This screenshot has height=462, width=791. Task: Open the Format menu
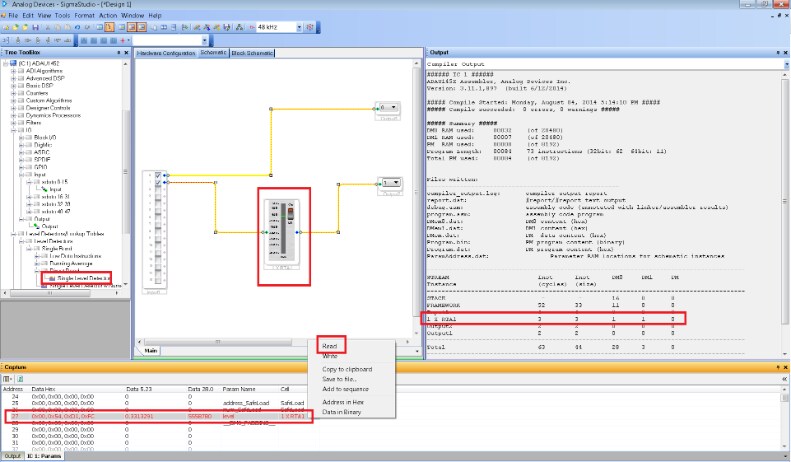[x=84, y=16]
